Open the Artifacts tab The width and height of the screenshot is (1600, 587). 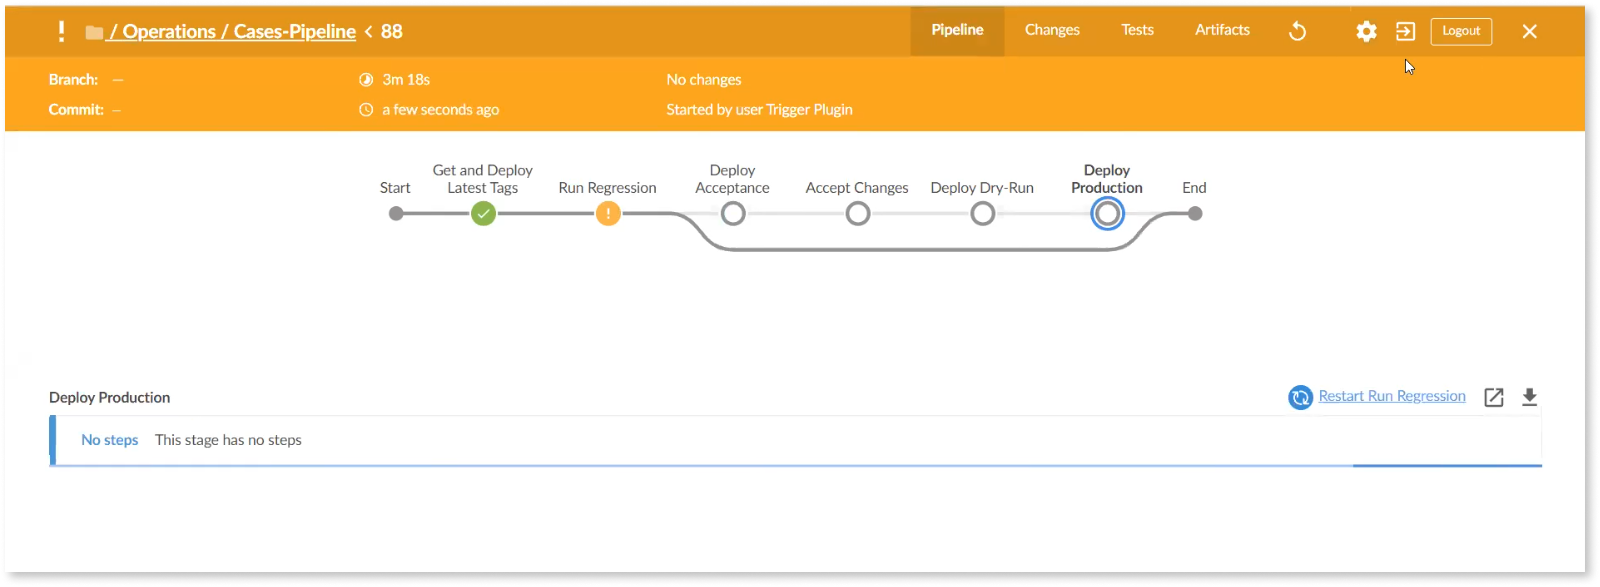(x=1222, y=30)
